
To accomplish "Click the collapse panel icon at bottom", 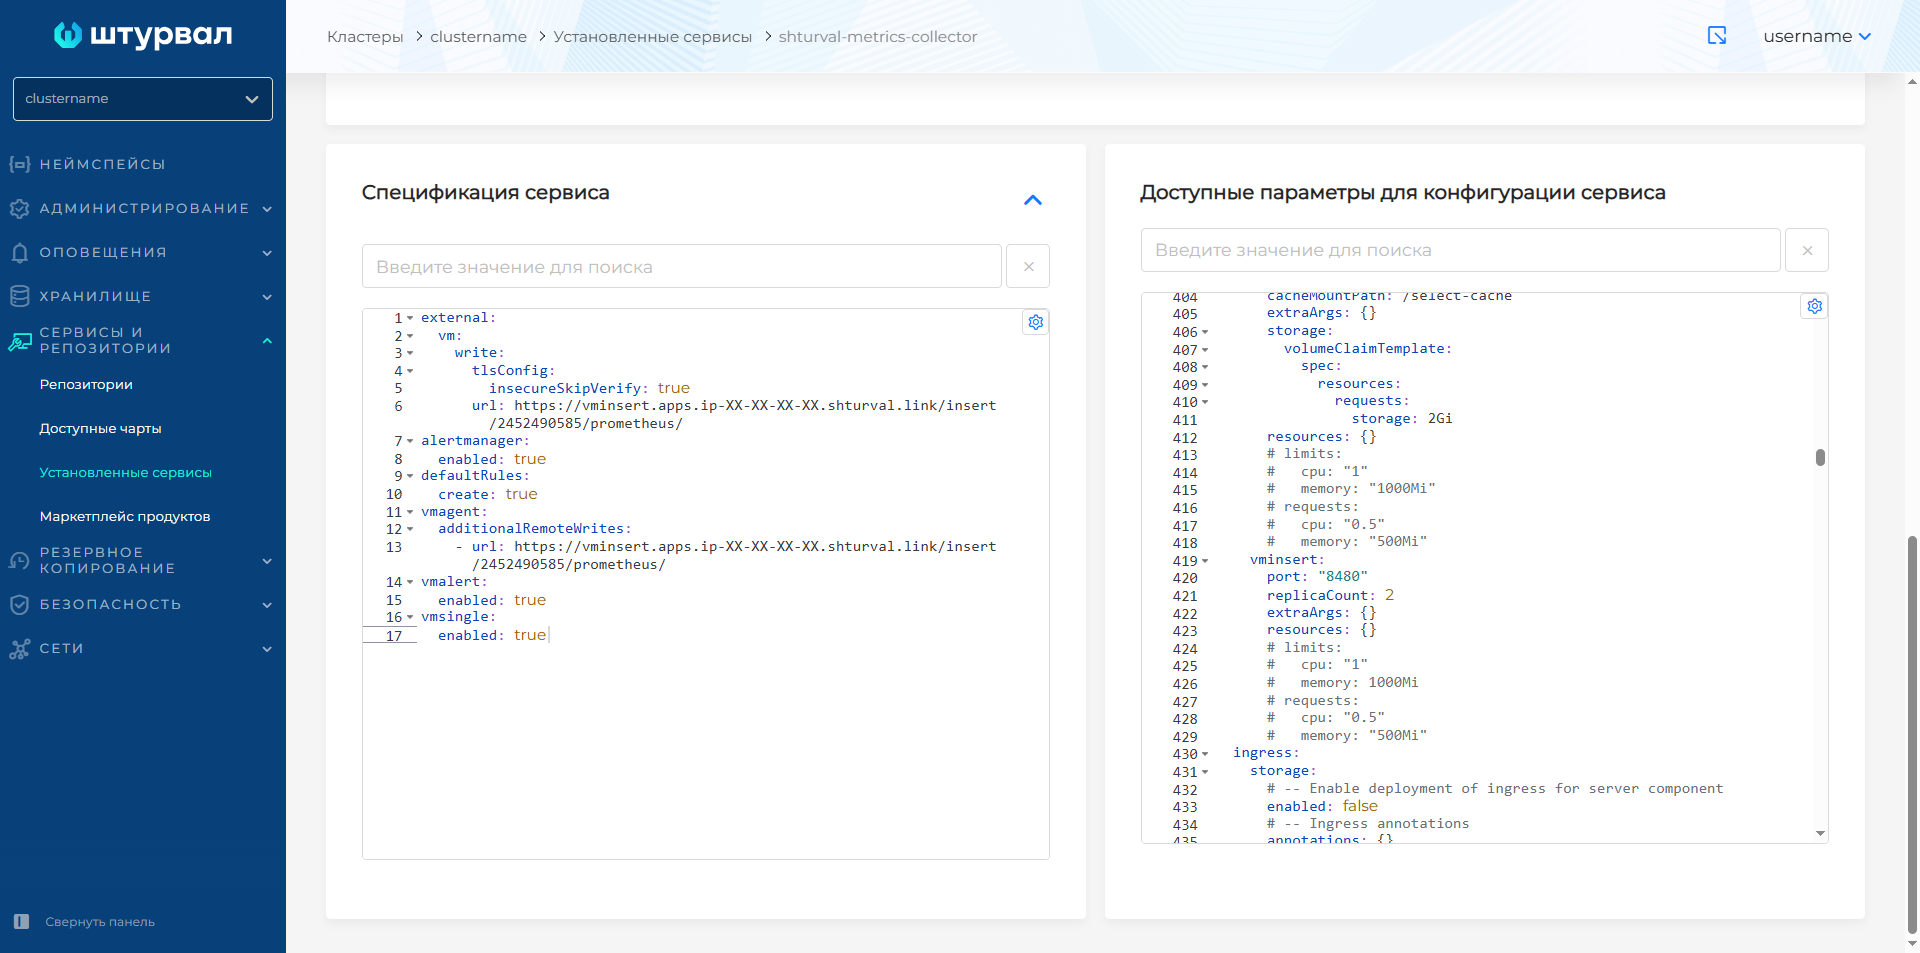I will click(x=21, y=922).
